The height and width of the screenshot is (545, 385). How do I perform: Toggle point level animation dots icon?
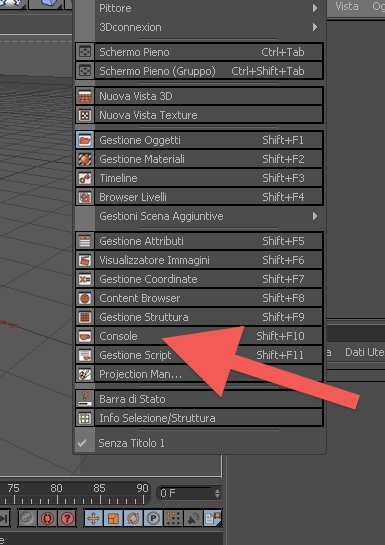pyautogui.click(x=173, y=519)
